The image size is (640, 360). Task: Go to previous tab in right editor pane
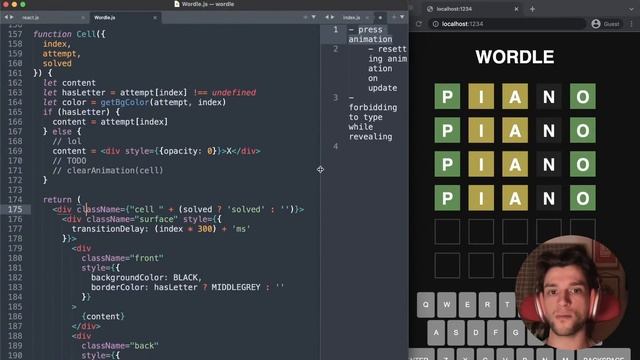[x=327, y=17]
